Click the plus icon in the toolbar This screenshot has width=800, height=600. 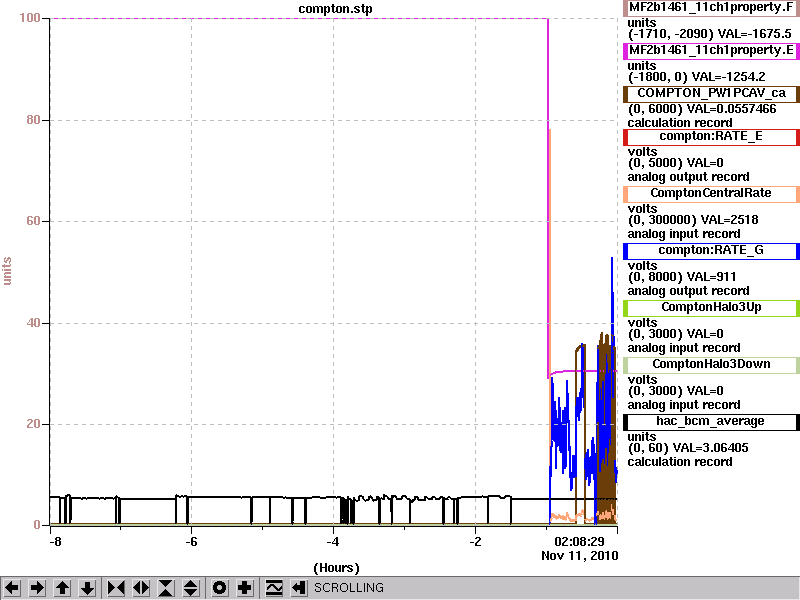pyautogui.click(x=244, y=588)
